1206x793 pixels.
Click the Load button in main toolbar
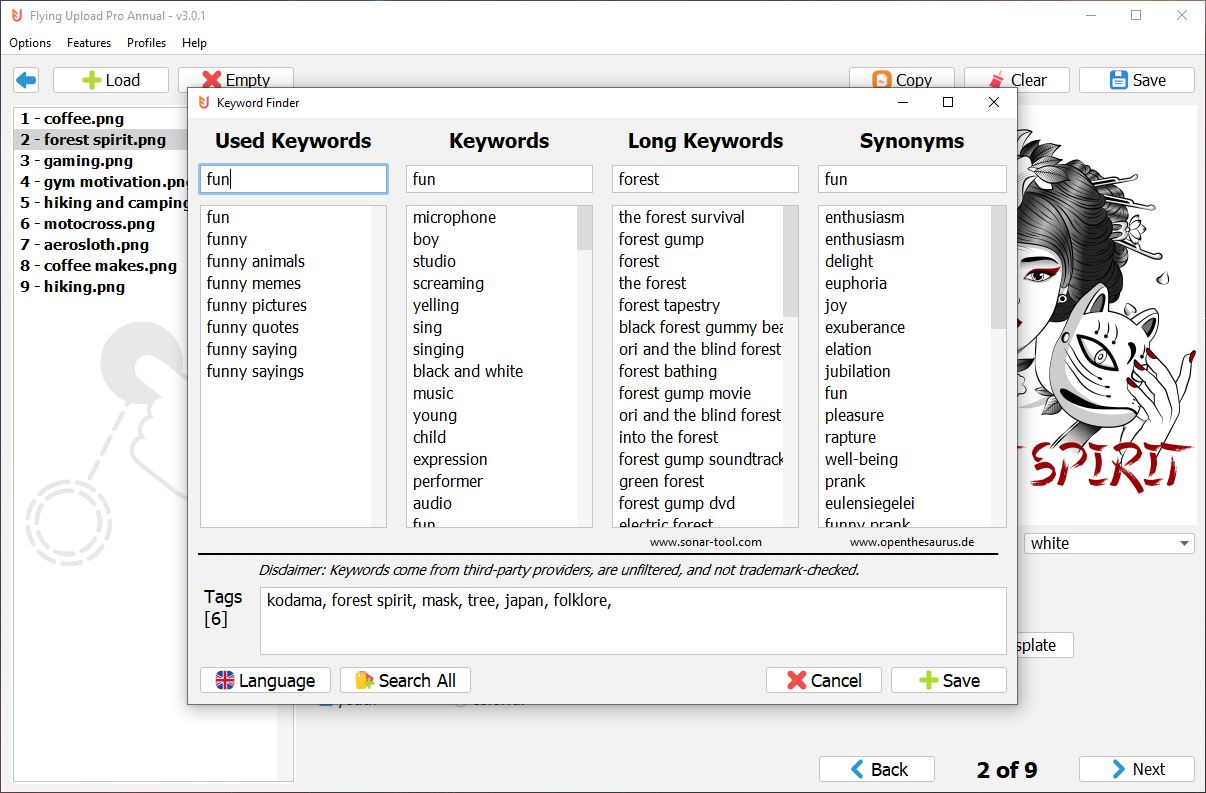(x=111, y=80)
